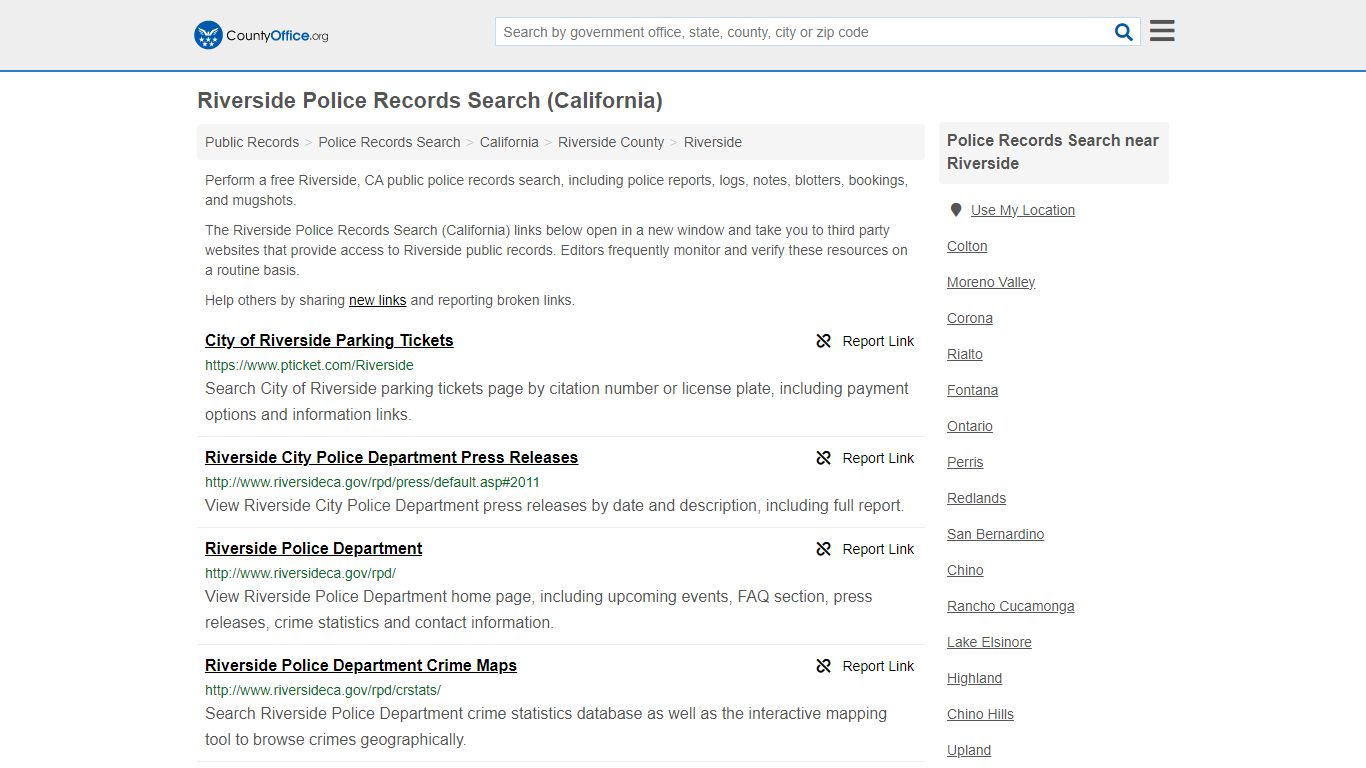This screenshot has height=768, width=1366.
Task: Open Riverside Police Department title link
Action: click(313, 548)
